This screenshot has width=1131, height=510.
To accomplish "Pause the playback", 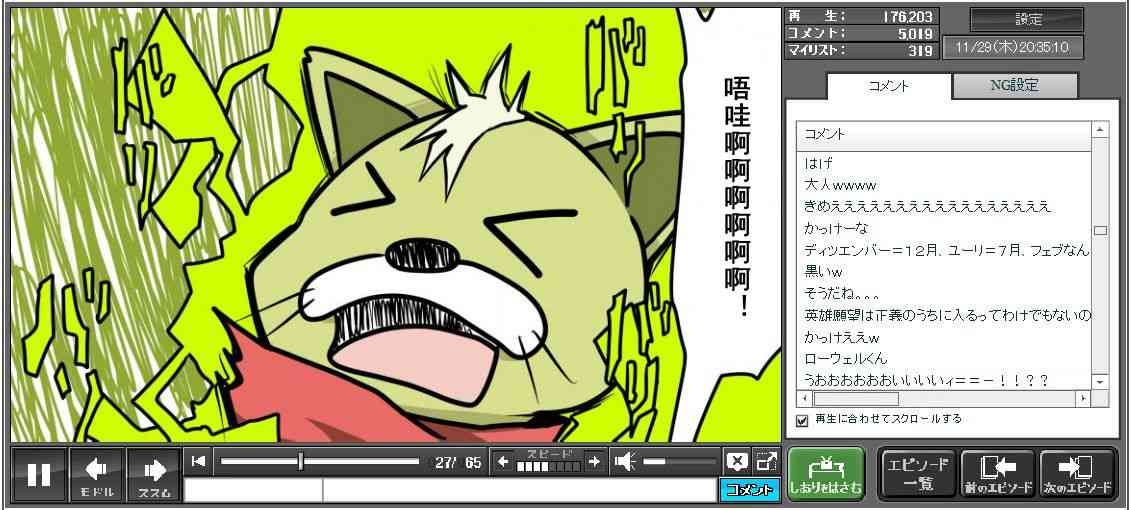I will point(39,474).
